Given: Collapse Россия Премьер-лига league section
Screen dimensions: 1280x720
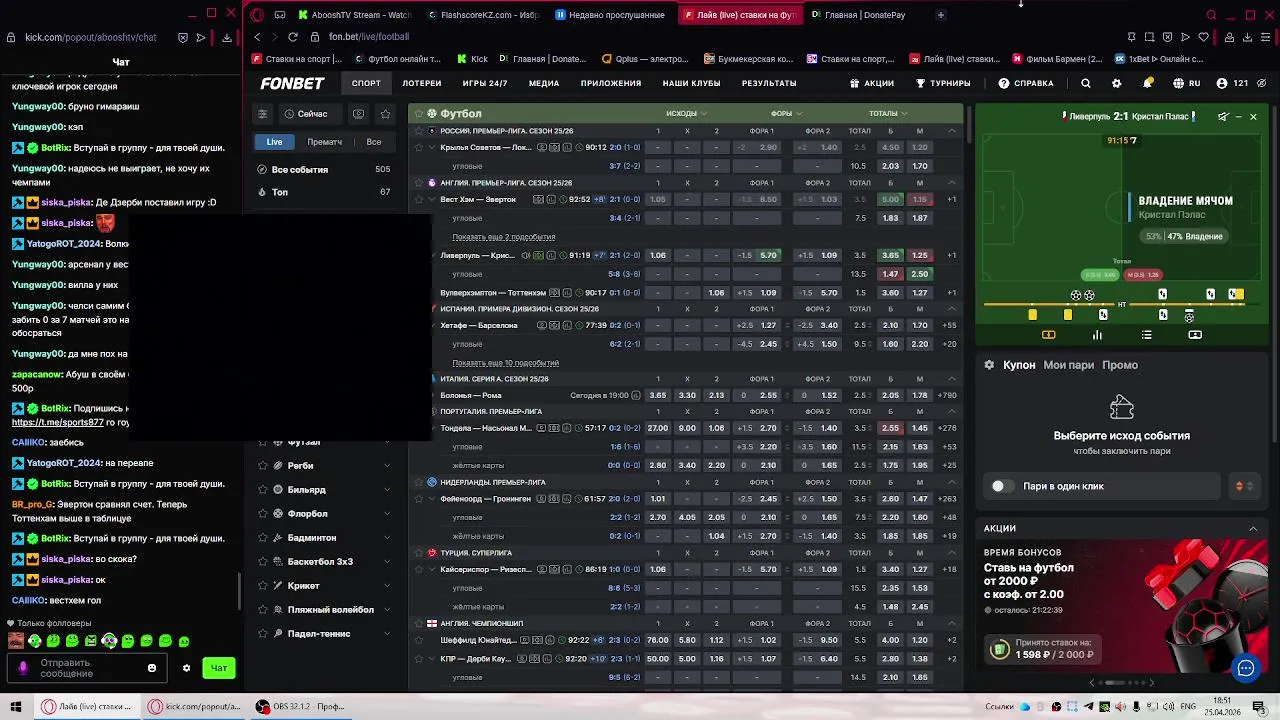Looking at the screenshot, I should pos(952,131).
